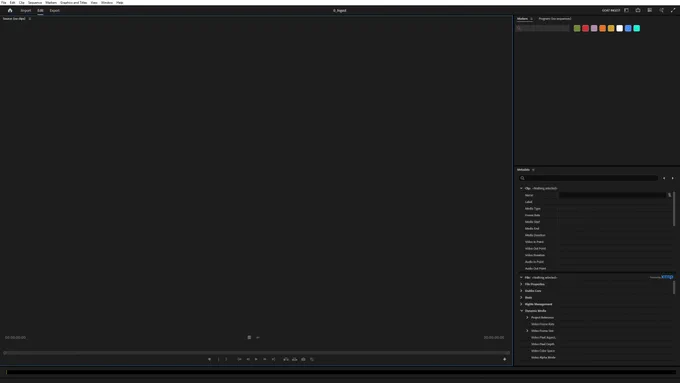Filter markers by purple color
The image size is (680, 383).
(x=594, y=28)
